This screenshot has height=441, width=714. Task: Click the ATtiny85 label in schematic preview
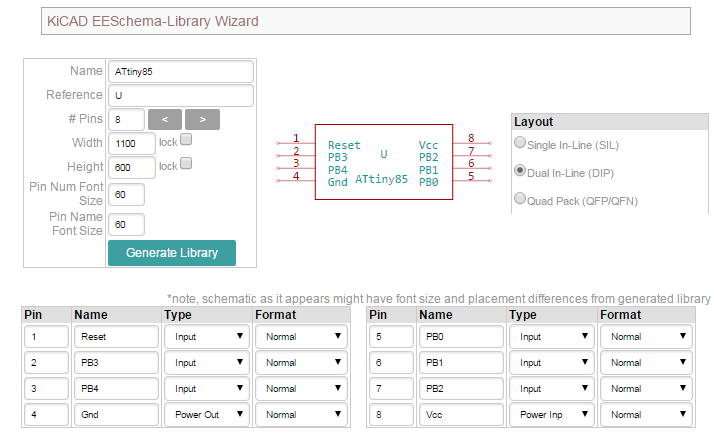382,179
